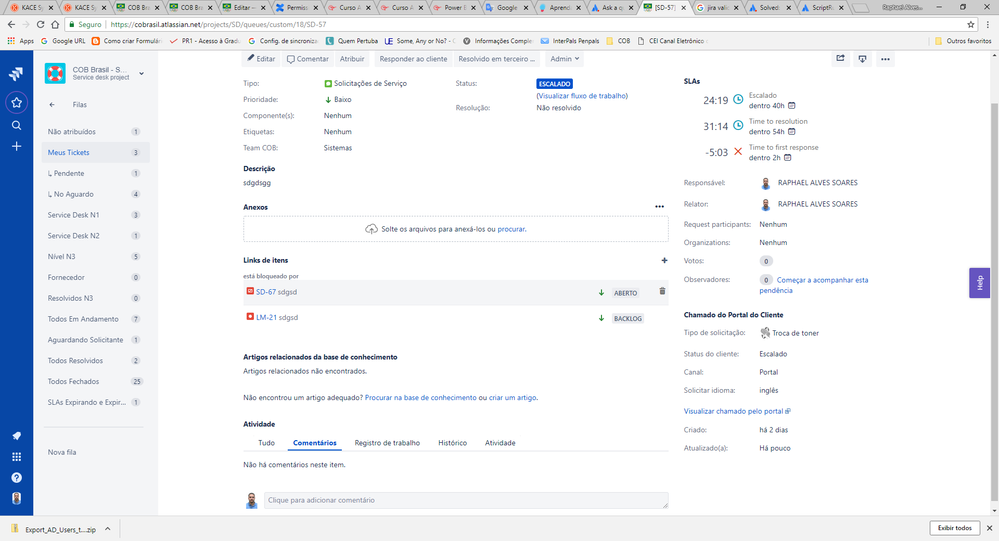Open calendar icon next to dentro 54h

point(792,132)
